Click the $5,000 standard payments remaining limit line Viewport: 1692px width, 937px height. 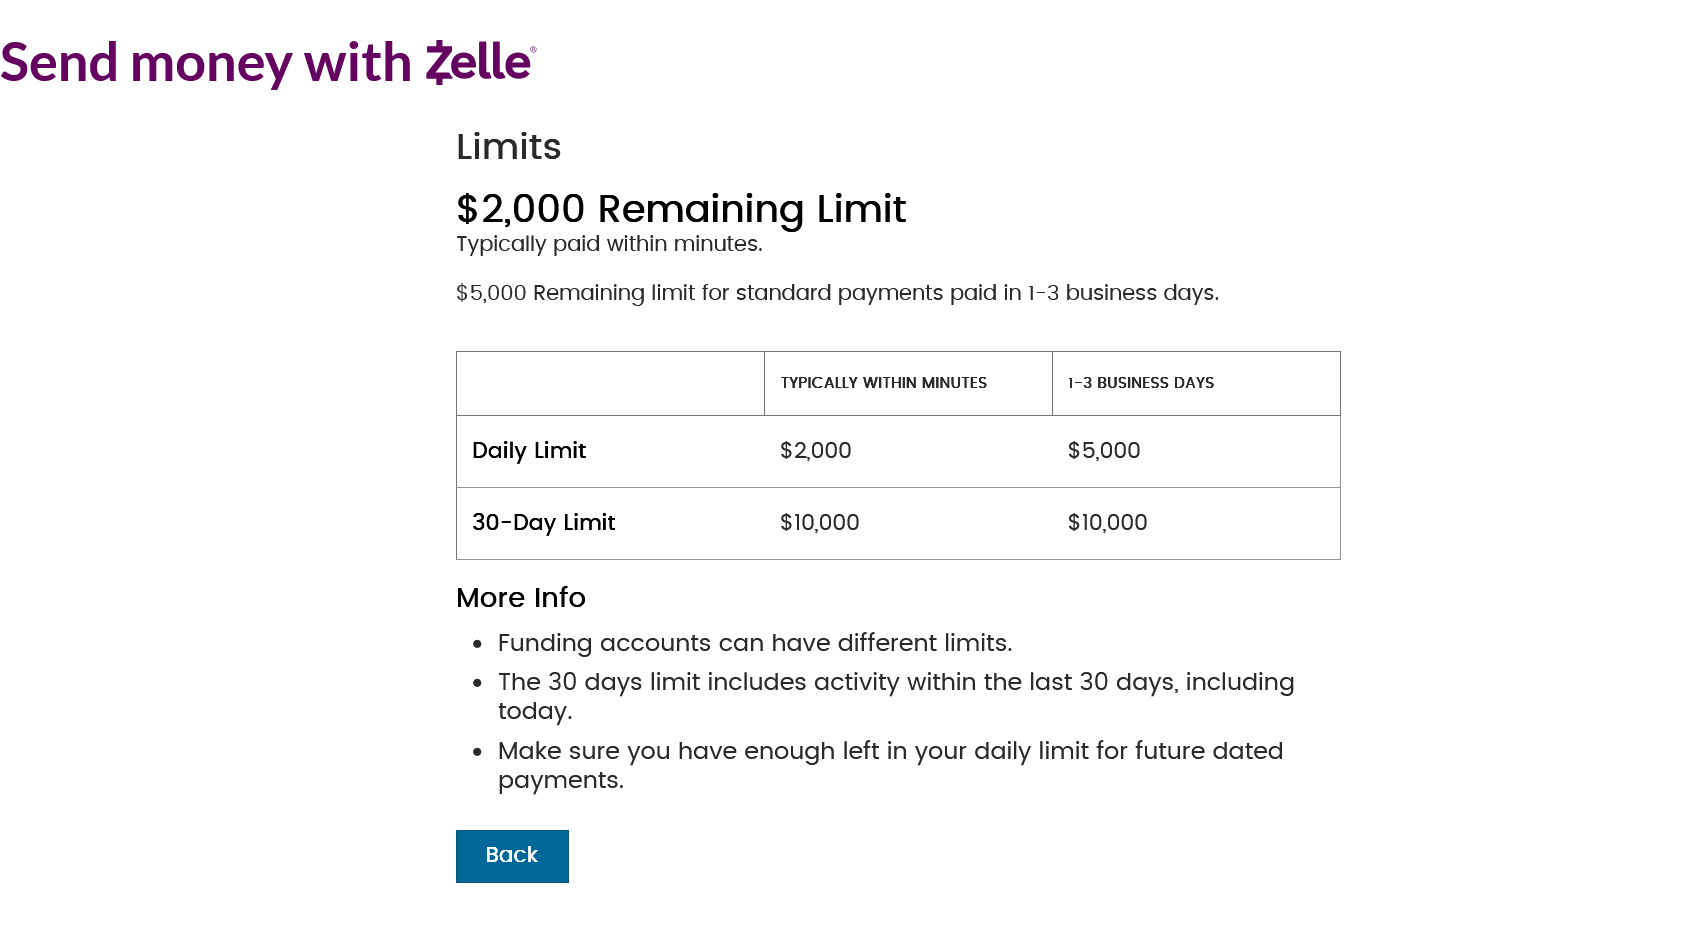point(836,293)
